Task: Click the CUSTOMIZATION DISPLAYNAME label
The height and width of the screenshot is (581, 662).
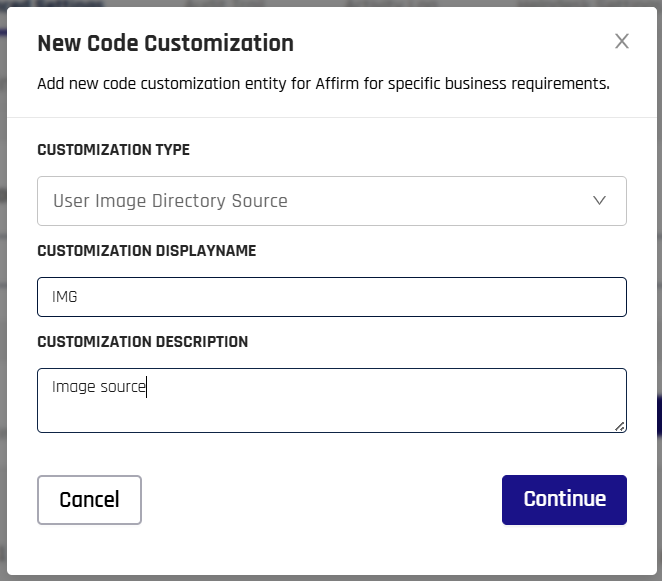Action: point(146,251)
